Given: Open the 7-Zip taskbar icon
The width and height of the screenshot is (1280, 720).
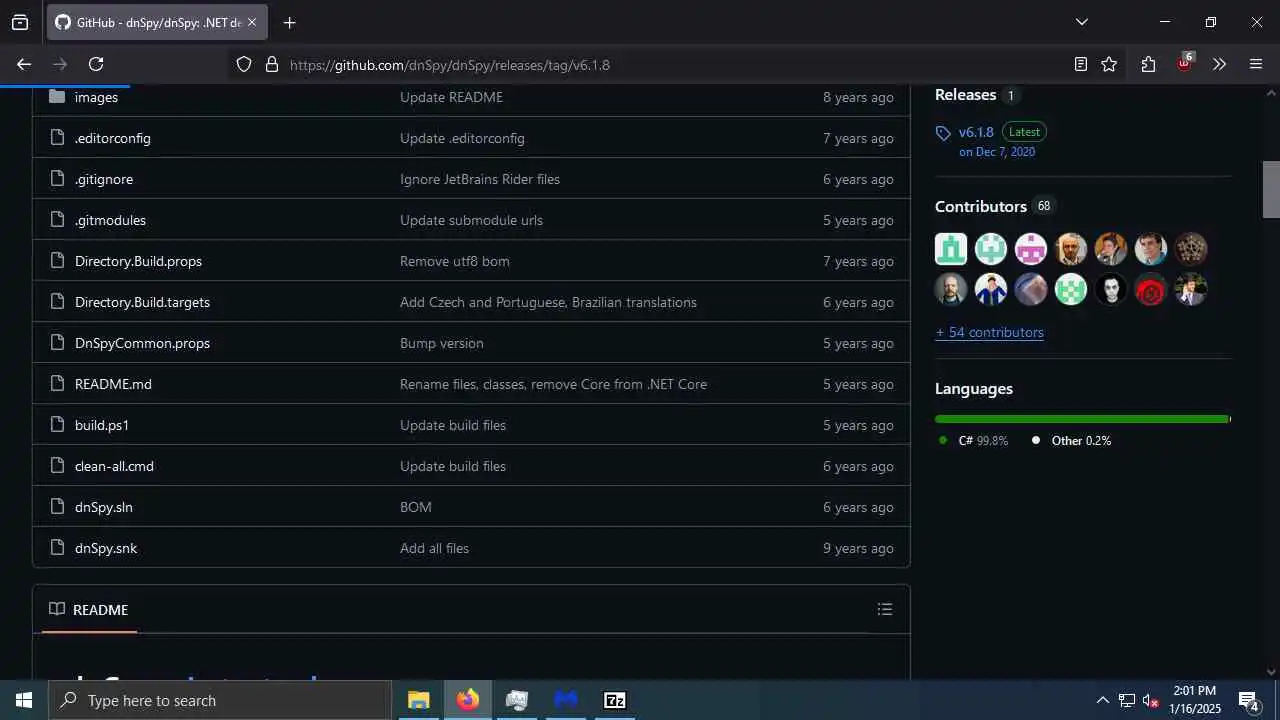Looking at the screenshot, I should point(615,700).
